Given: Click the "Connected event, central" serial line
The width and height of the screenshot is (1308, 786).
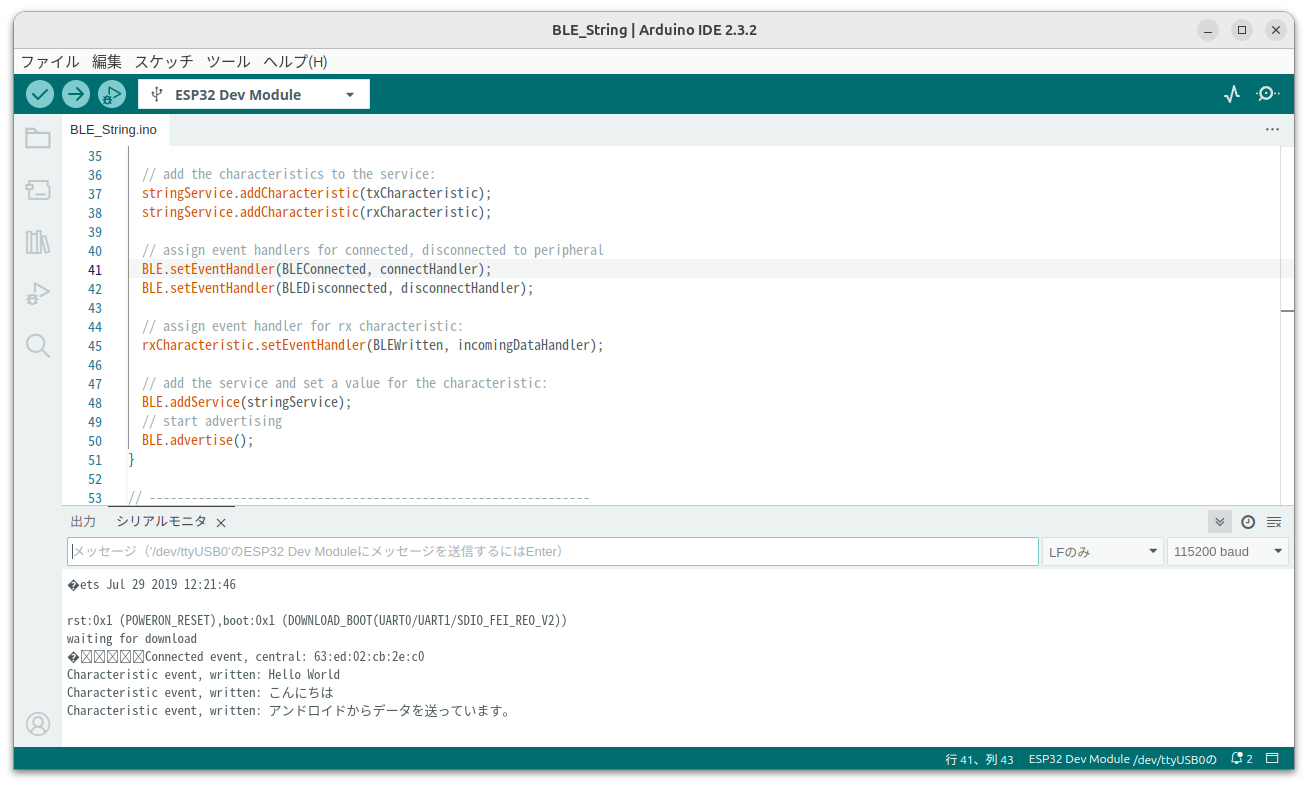Looking at the screenshot, I should [x=246, y=657].
